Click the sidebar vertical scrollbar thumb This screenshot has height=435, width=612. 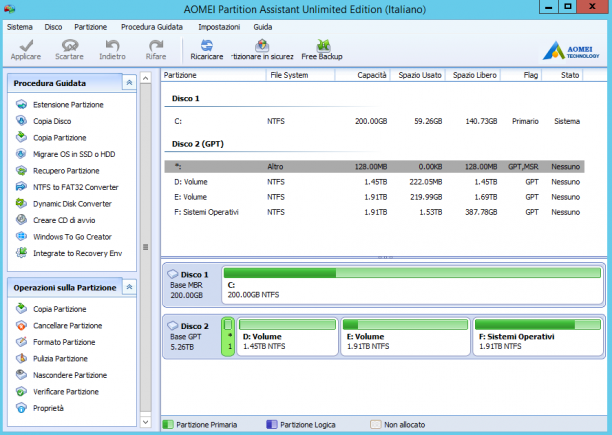coord(146,247)
